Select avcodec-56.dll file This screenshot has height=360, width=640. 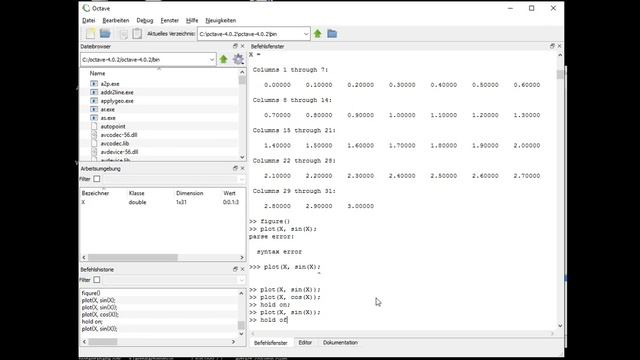point(119,135)
